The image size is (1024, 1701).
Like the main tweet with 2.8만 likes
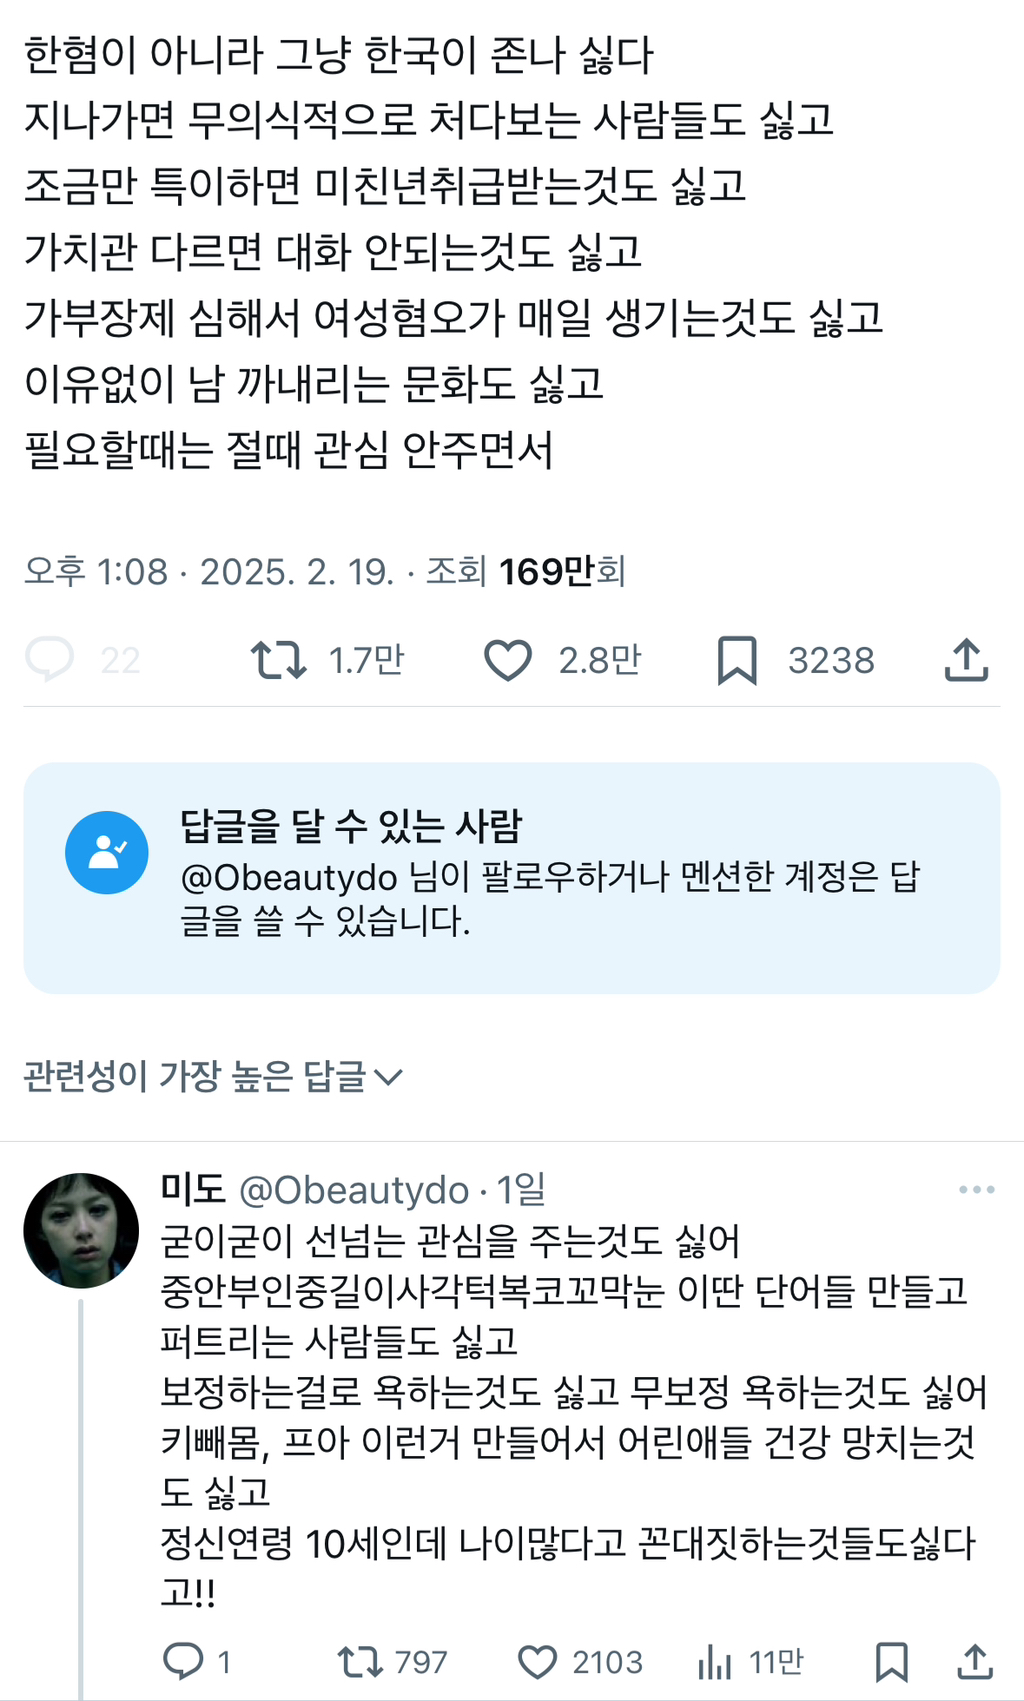click(508, 660)
